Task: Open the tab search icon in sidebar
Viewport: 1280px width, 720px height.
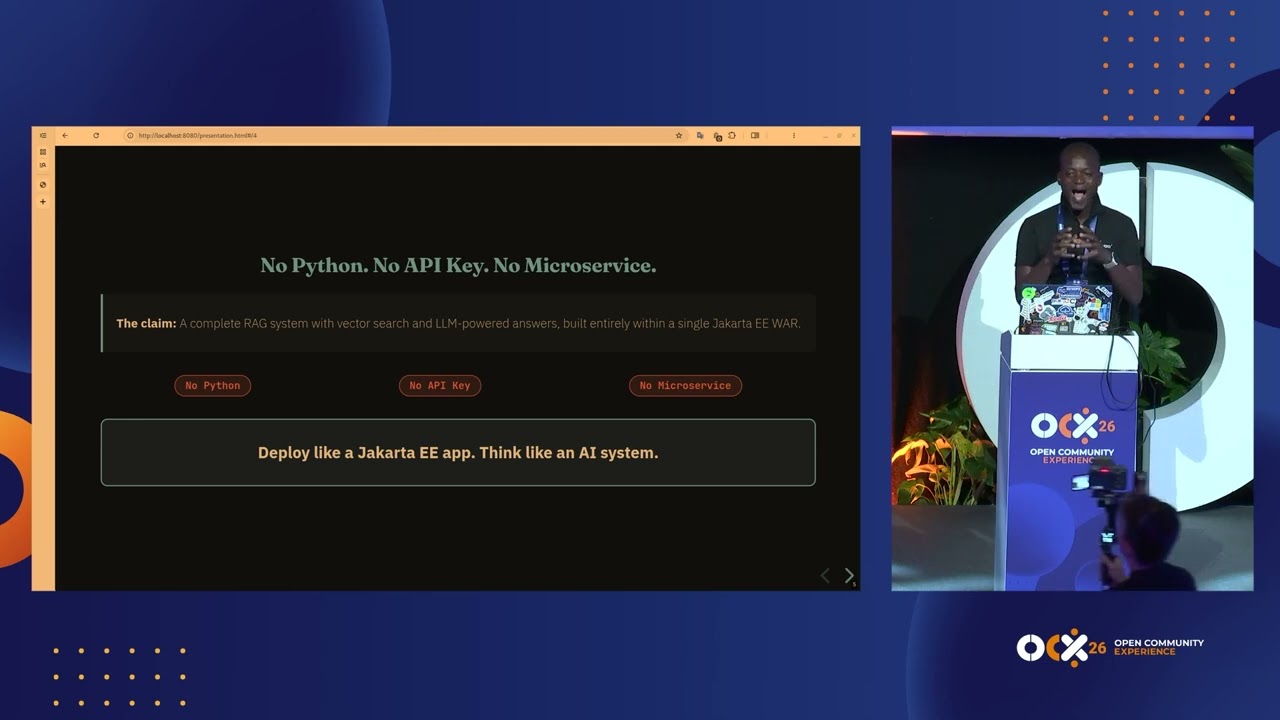Action: 43,165
